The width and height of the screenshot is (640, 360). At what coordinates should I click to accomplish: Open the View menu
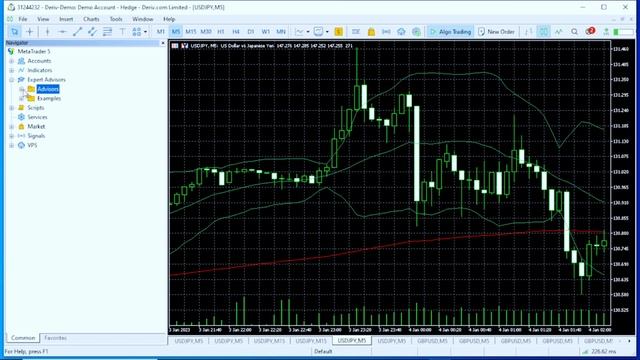pos(43,19)
